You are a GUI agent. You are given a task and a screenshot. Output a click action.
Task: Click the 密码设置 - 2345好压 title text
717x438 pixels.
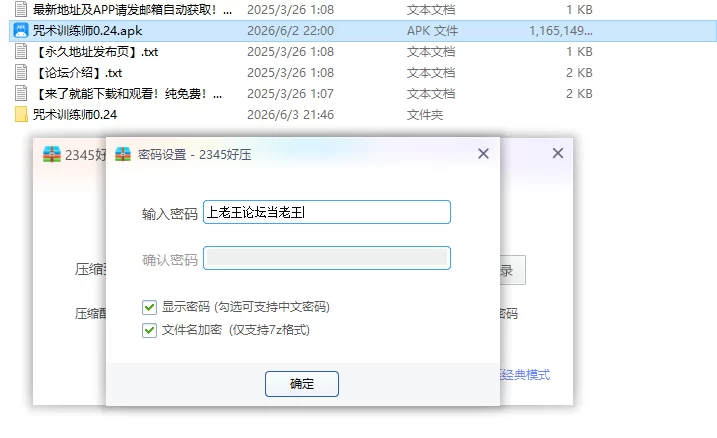pyautogui.click(x=194, y=155)
